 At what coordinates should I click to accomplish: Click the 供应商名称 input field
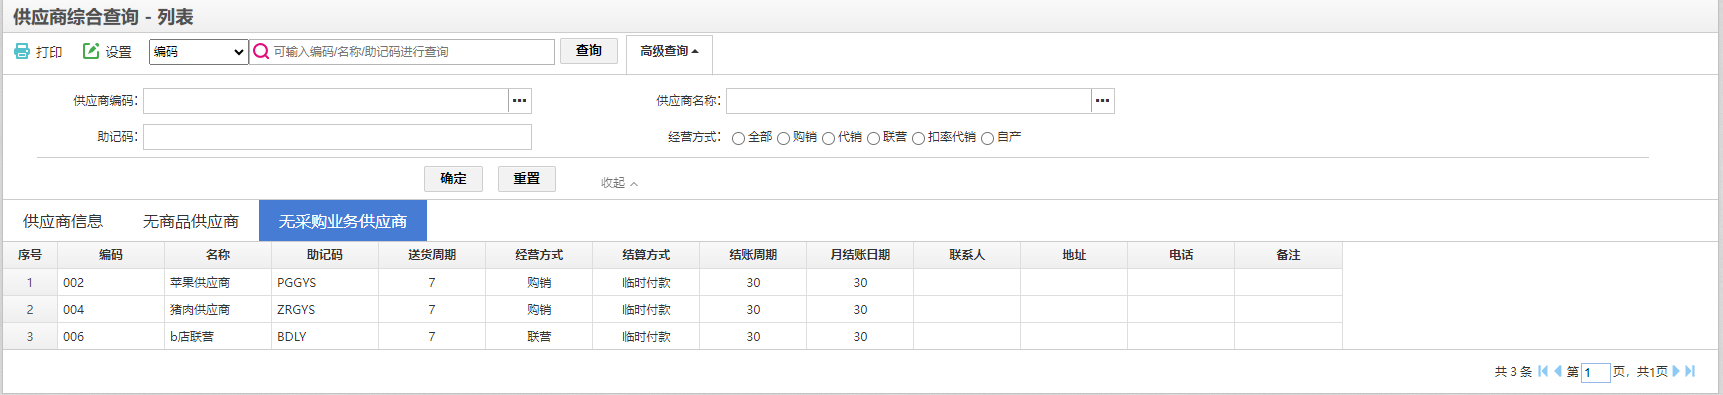(909, 100)
